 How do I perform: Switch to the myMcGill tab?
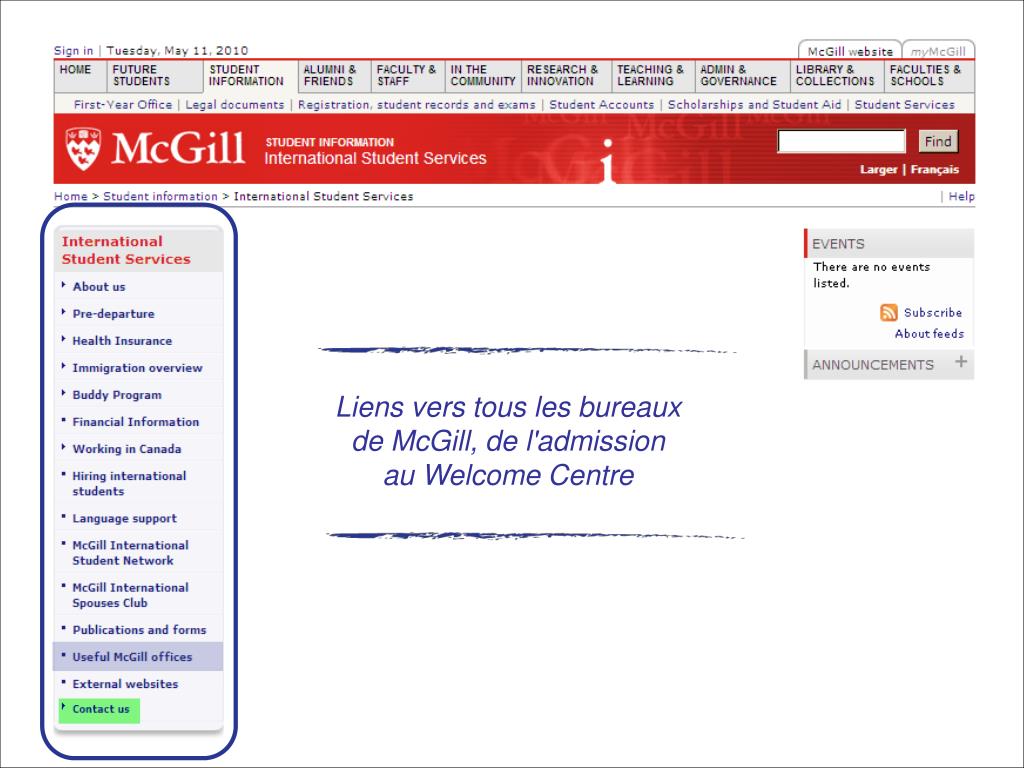[938, 51]
